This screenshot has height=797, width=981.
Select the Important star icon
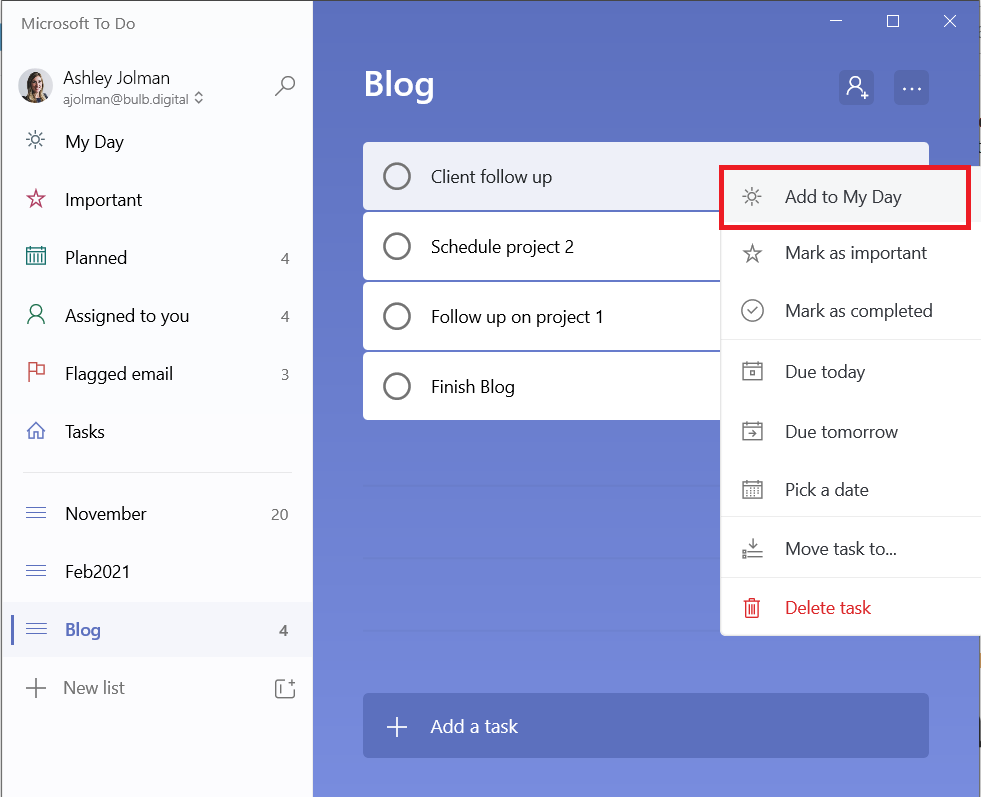click(x=36, y=199)
